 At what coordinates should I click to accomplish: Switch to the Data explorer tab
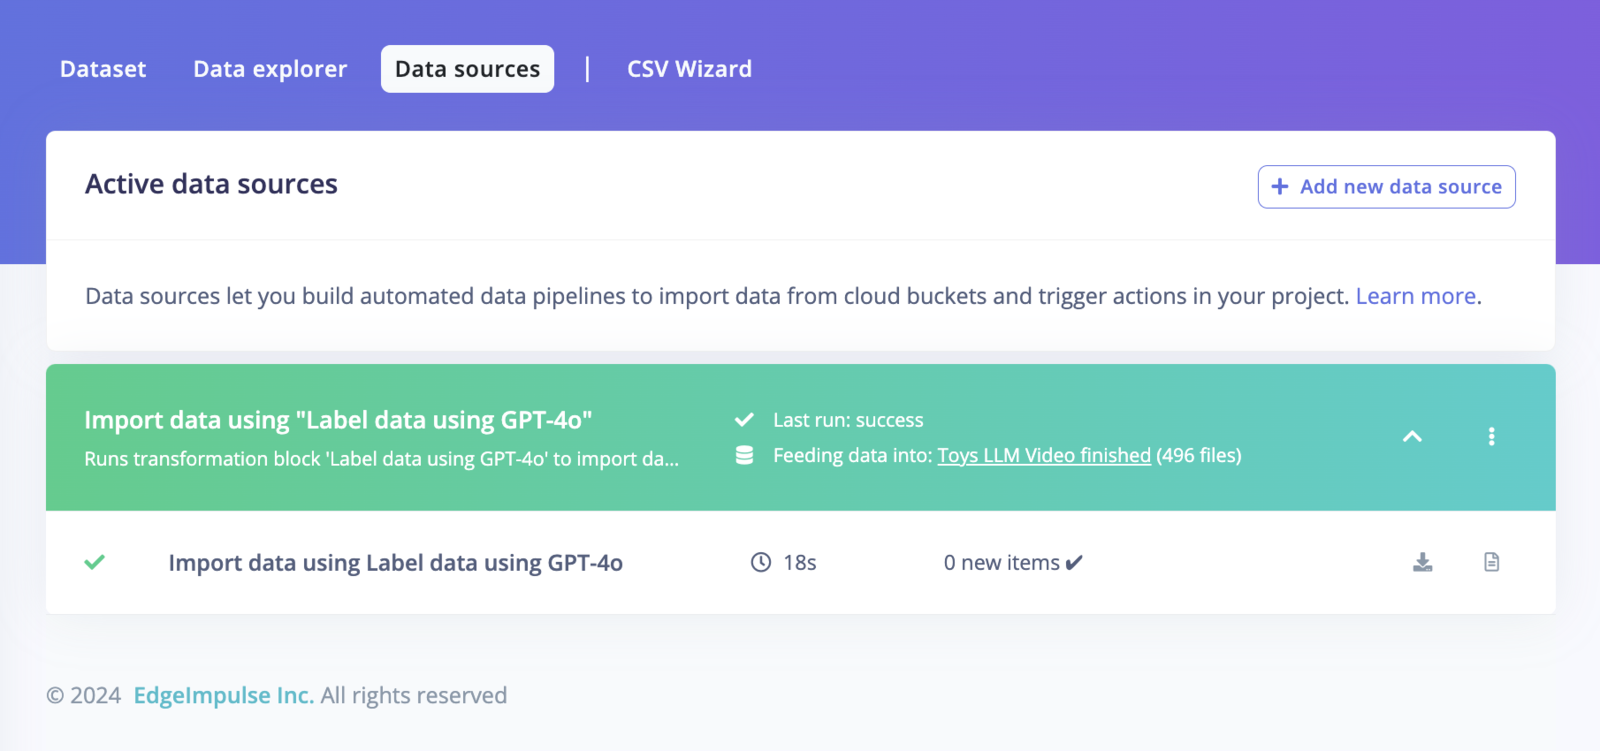(270, 69)
